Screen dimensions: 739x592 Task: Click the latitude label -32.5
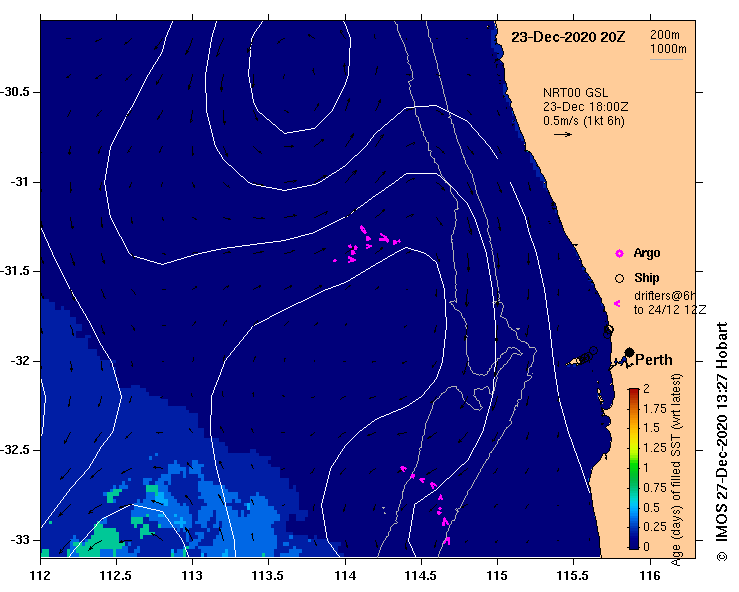tap(17, 450)
